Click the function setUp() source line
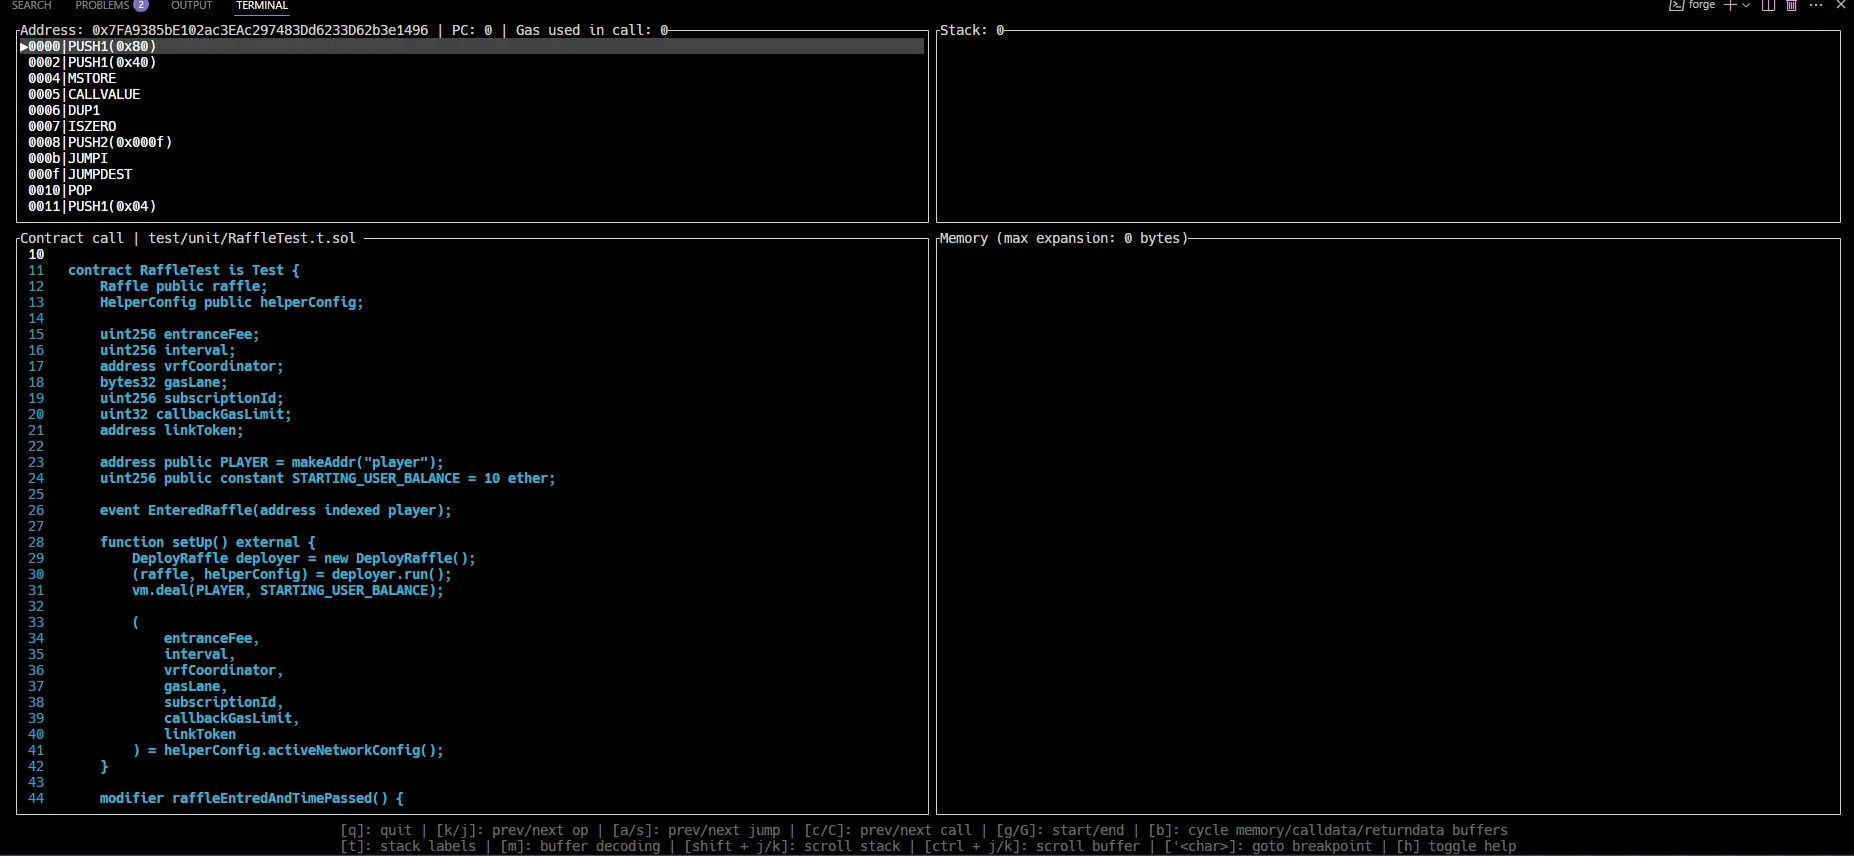This screenshot has height=856, width=1854. coord(207,542)
